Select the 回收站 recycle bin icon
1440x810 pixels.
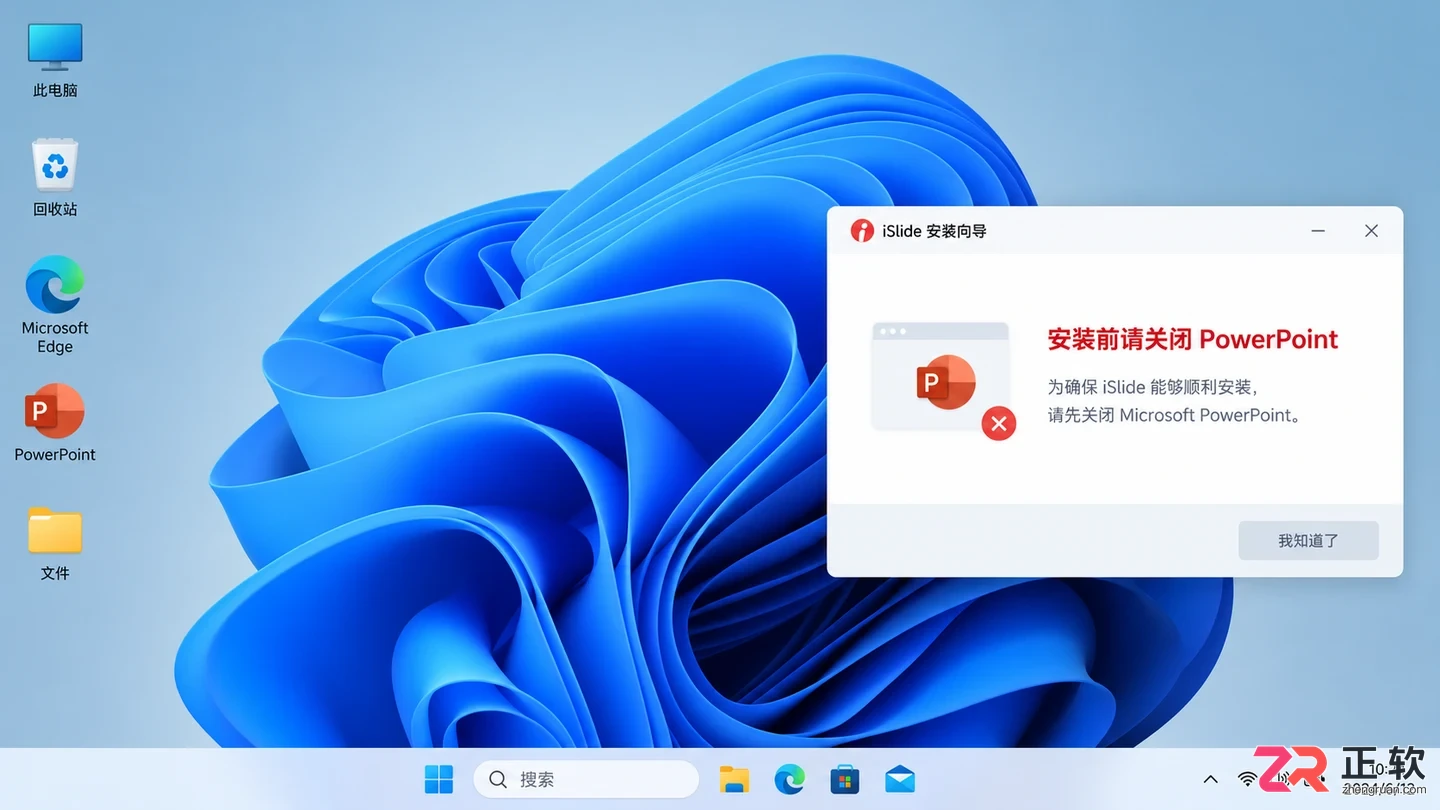click(x=55, y=178)
